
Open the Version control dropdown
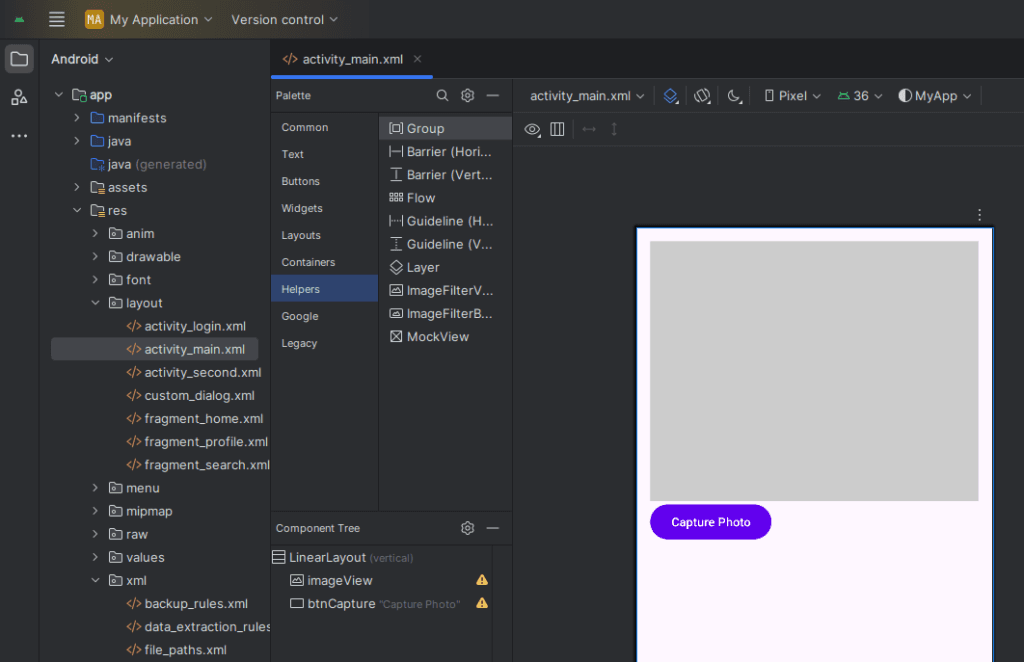coord(285,20)
